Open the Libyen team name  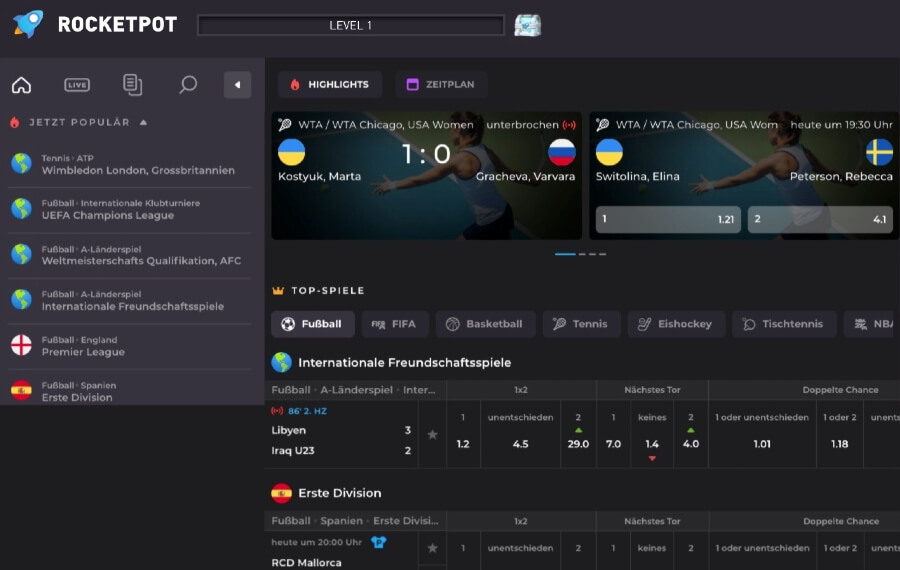pyautogui.click(x=289, y=430)
